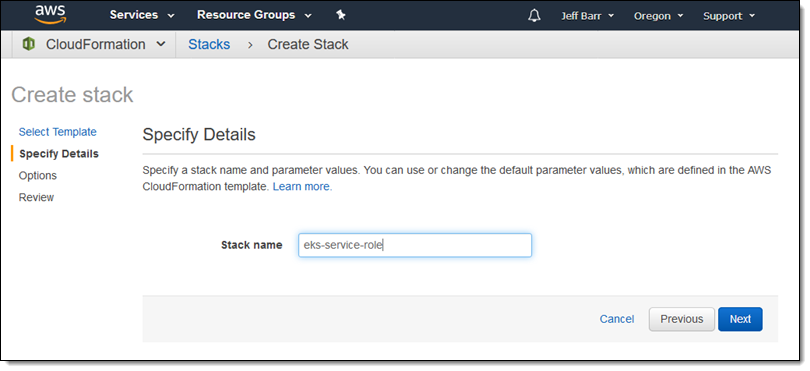The image size is (810, 371).
Task: Open the Learn more link
Action: pyautogui.click(x=302, y=187)
